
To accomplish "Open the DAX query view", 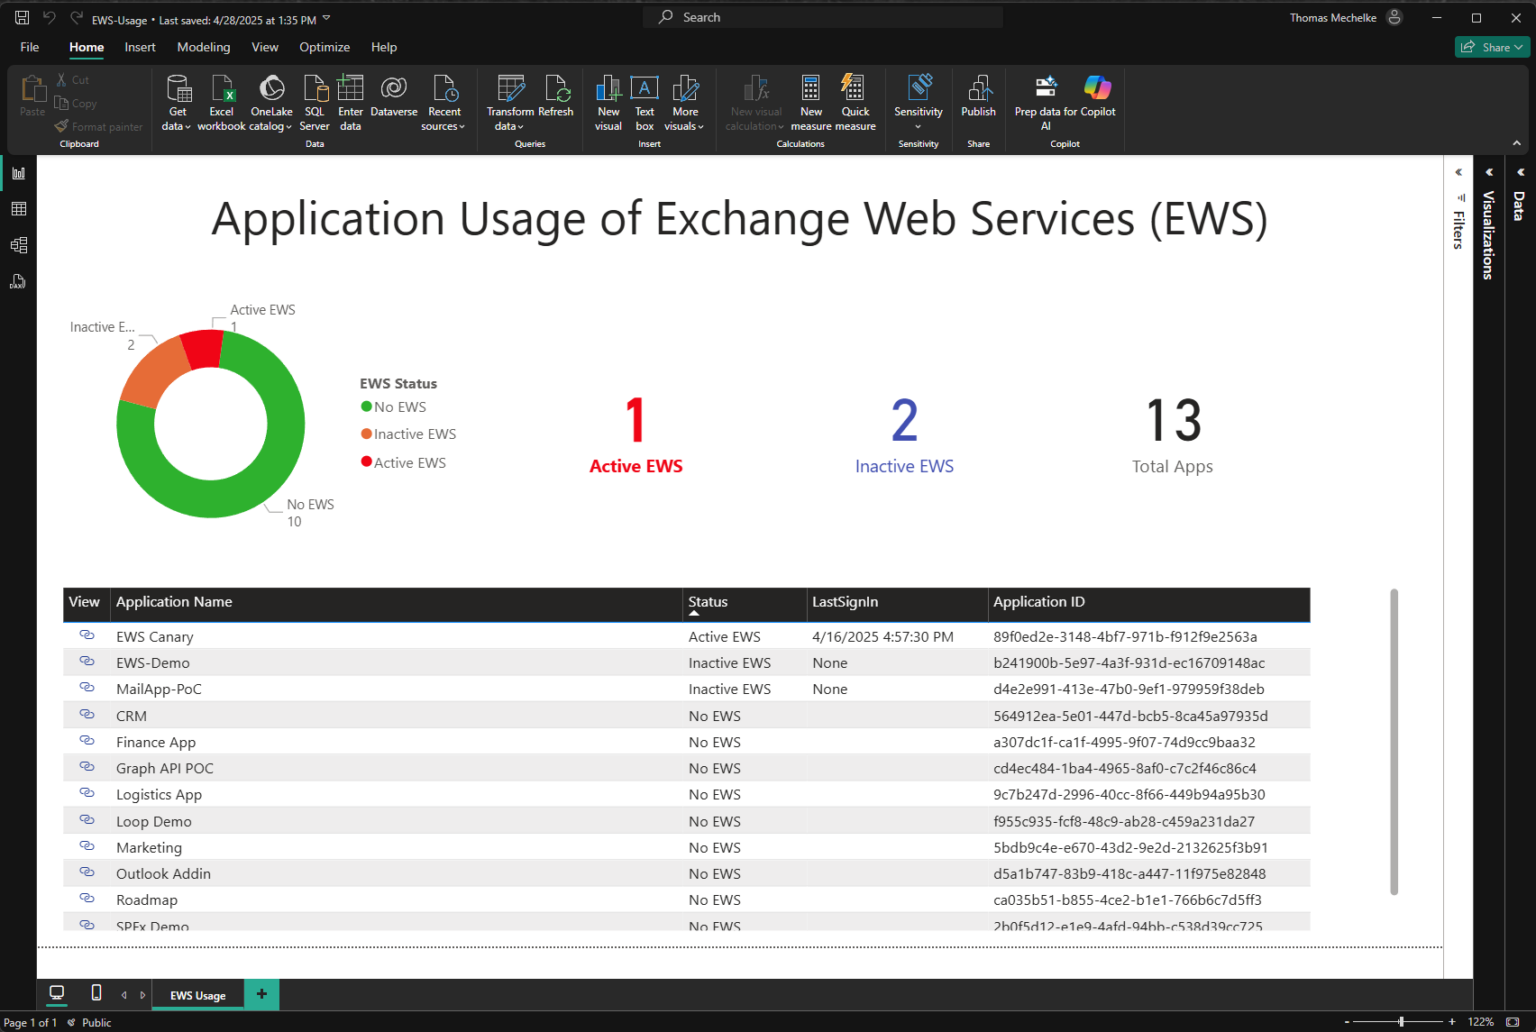I will [x=17, y=281].
